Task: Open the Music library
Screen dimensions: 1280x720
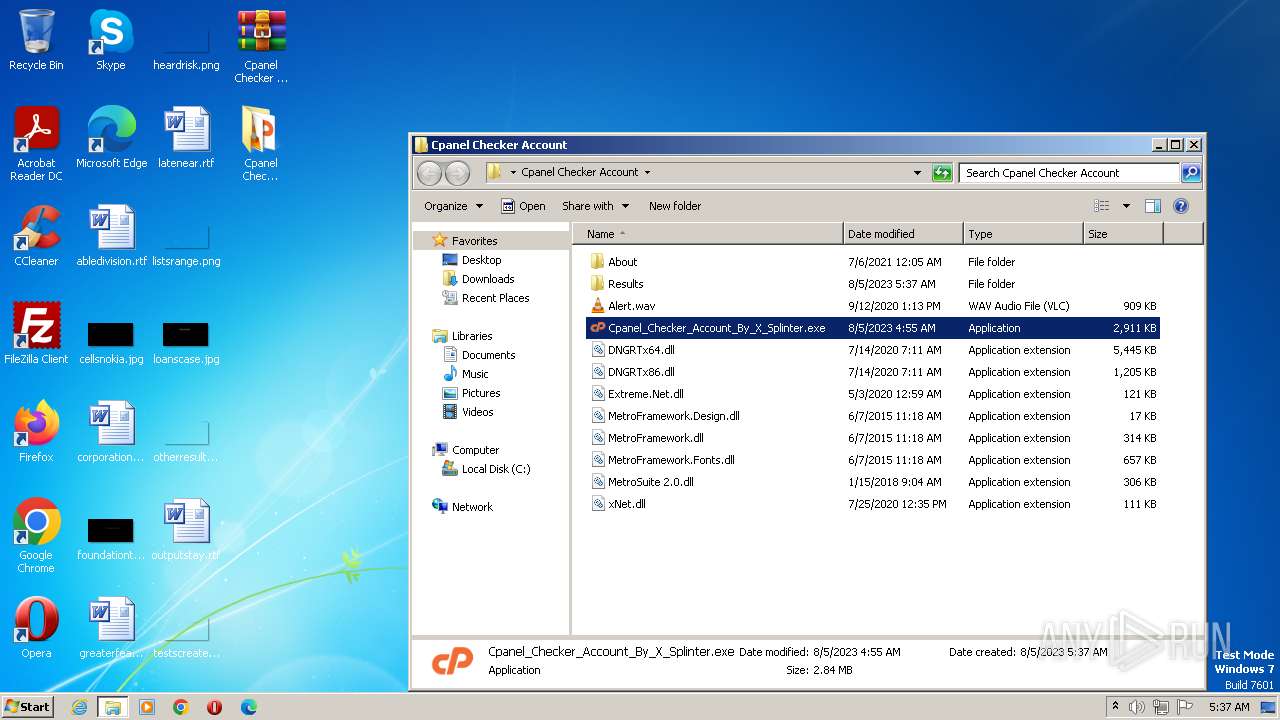Action: (465, 374)
